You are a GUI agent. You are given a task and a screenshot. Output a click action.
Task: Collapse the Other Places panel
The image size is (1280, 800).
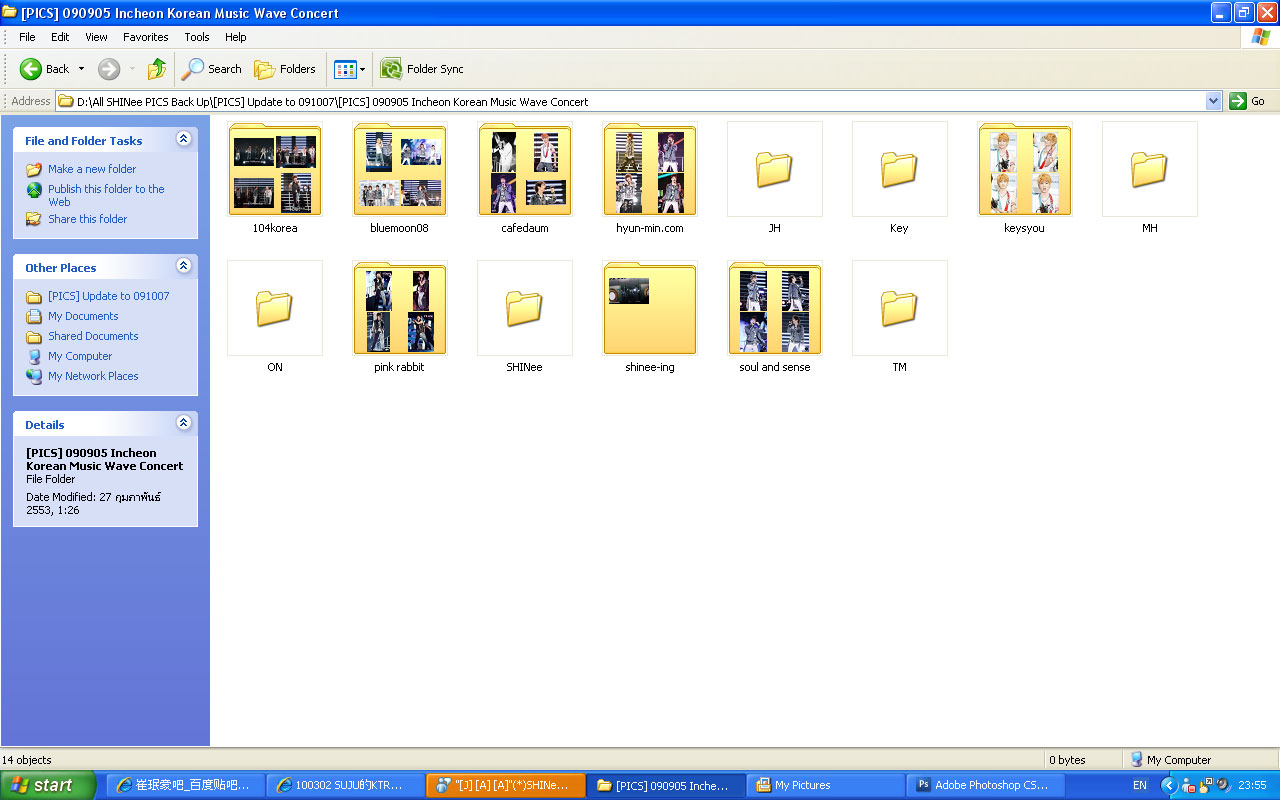(183, 266)
